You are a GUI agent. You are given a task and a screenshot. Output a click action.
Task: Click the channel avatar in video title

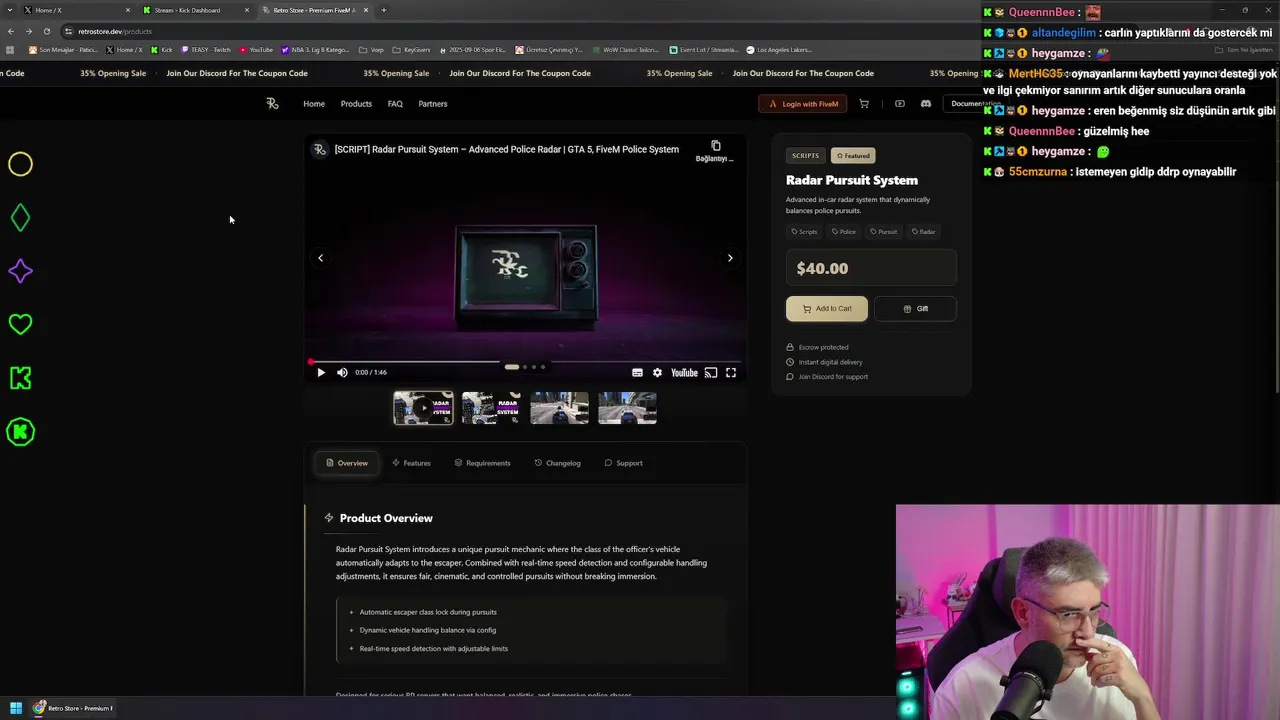pos(320,149)
